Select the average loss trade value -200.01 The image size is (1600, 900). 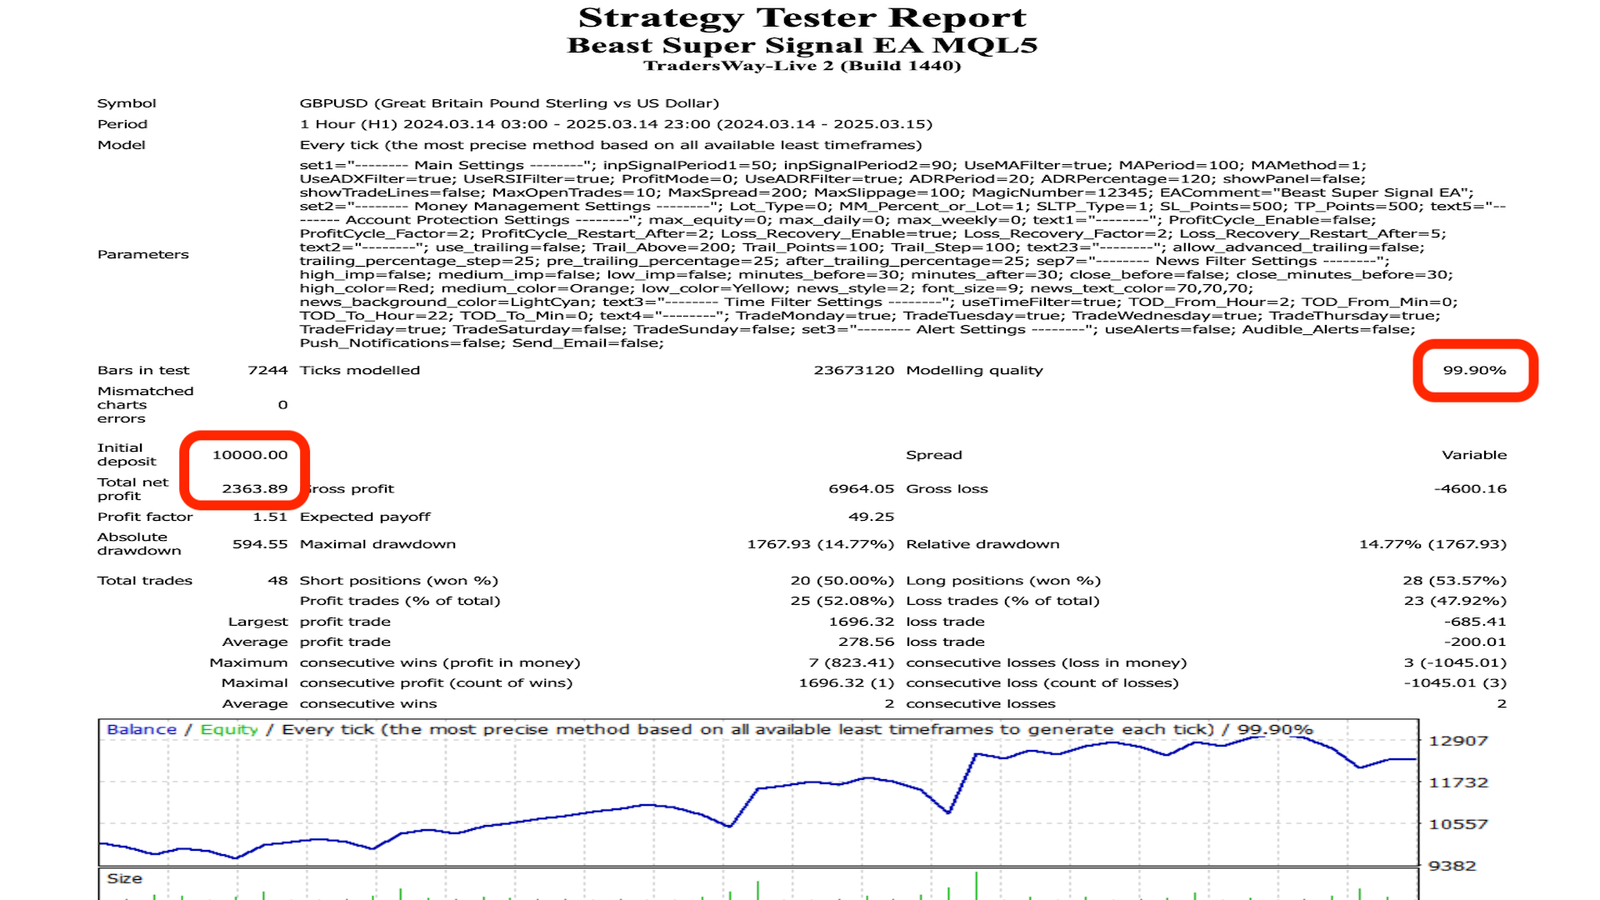1475,642
